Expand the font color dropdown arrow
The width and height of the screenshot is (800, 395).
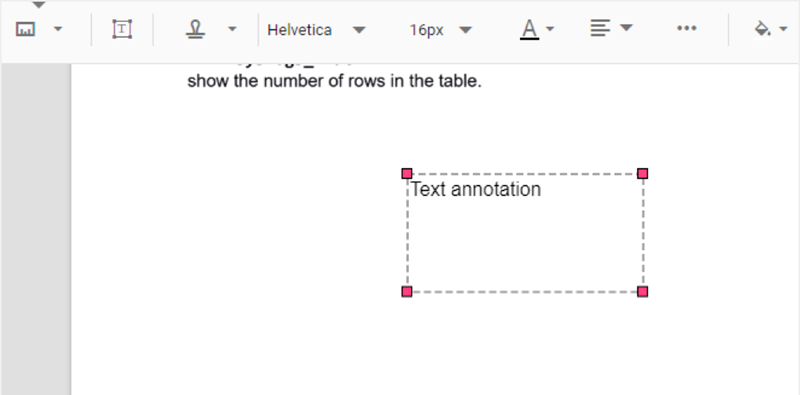coord(550,29)
